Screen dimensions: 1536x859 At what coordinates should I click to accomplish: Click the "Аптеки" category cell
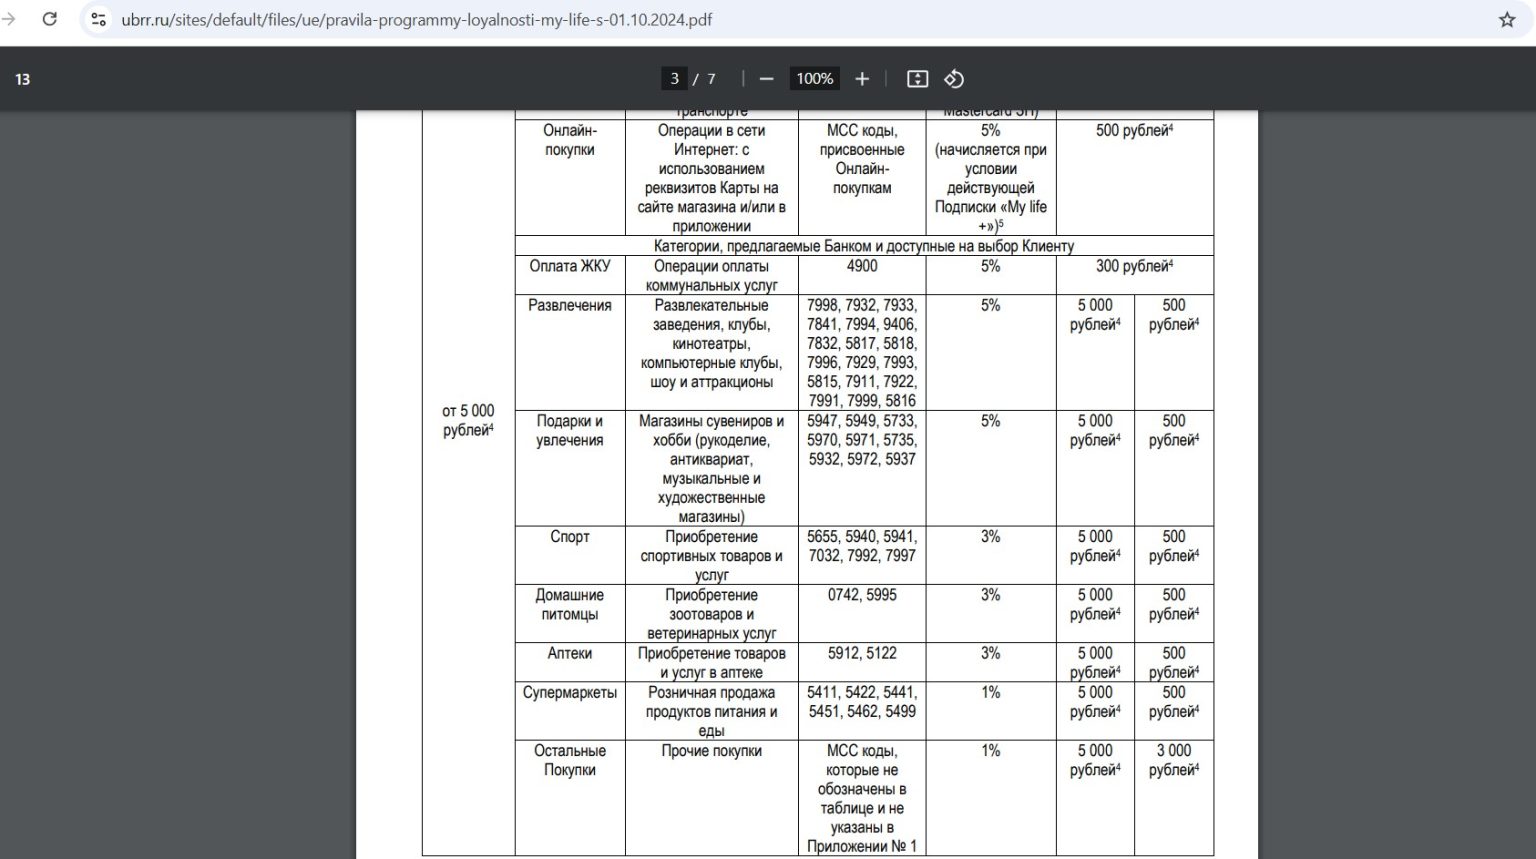[x=569, y=653]
